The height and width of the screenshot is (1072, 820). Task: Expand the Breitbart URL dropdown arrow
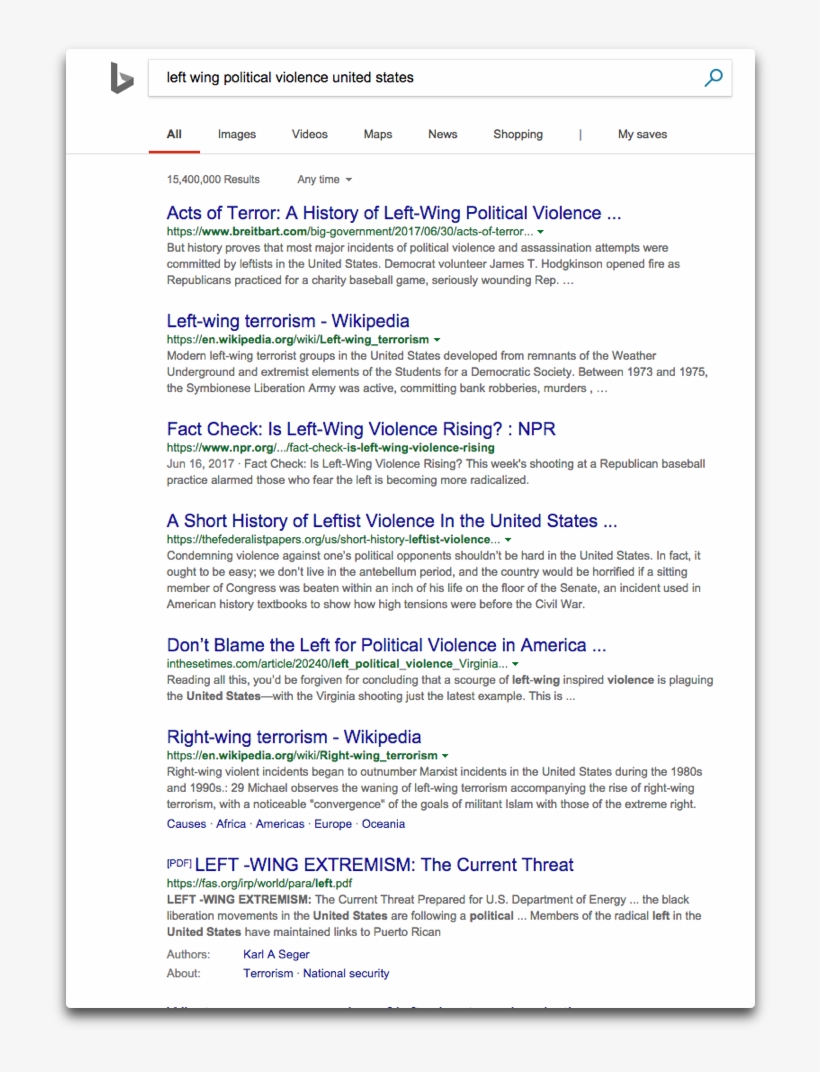coord(540,232)
